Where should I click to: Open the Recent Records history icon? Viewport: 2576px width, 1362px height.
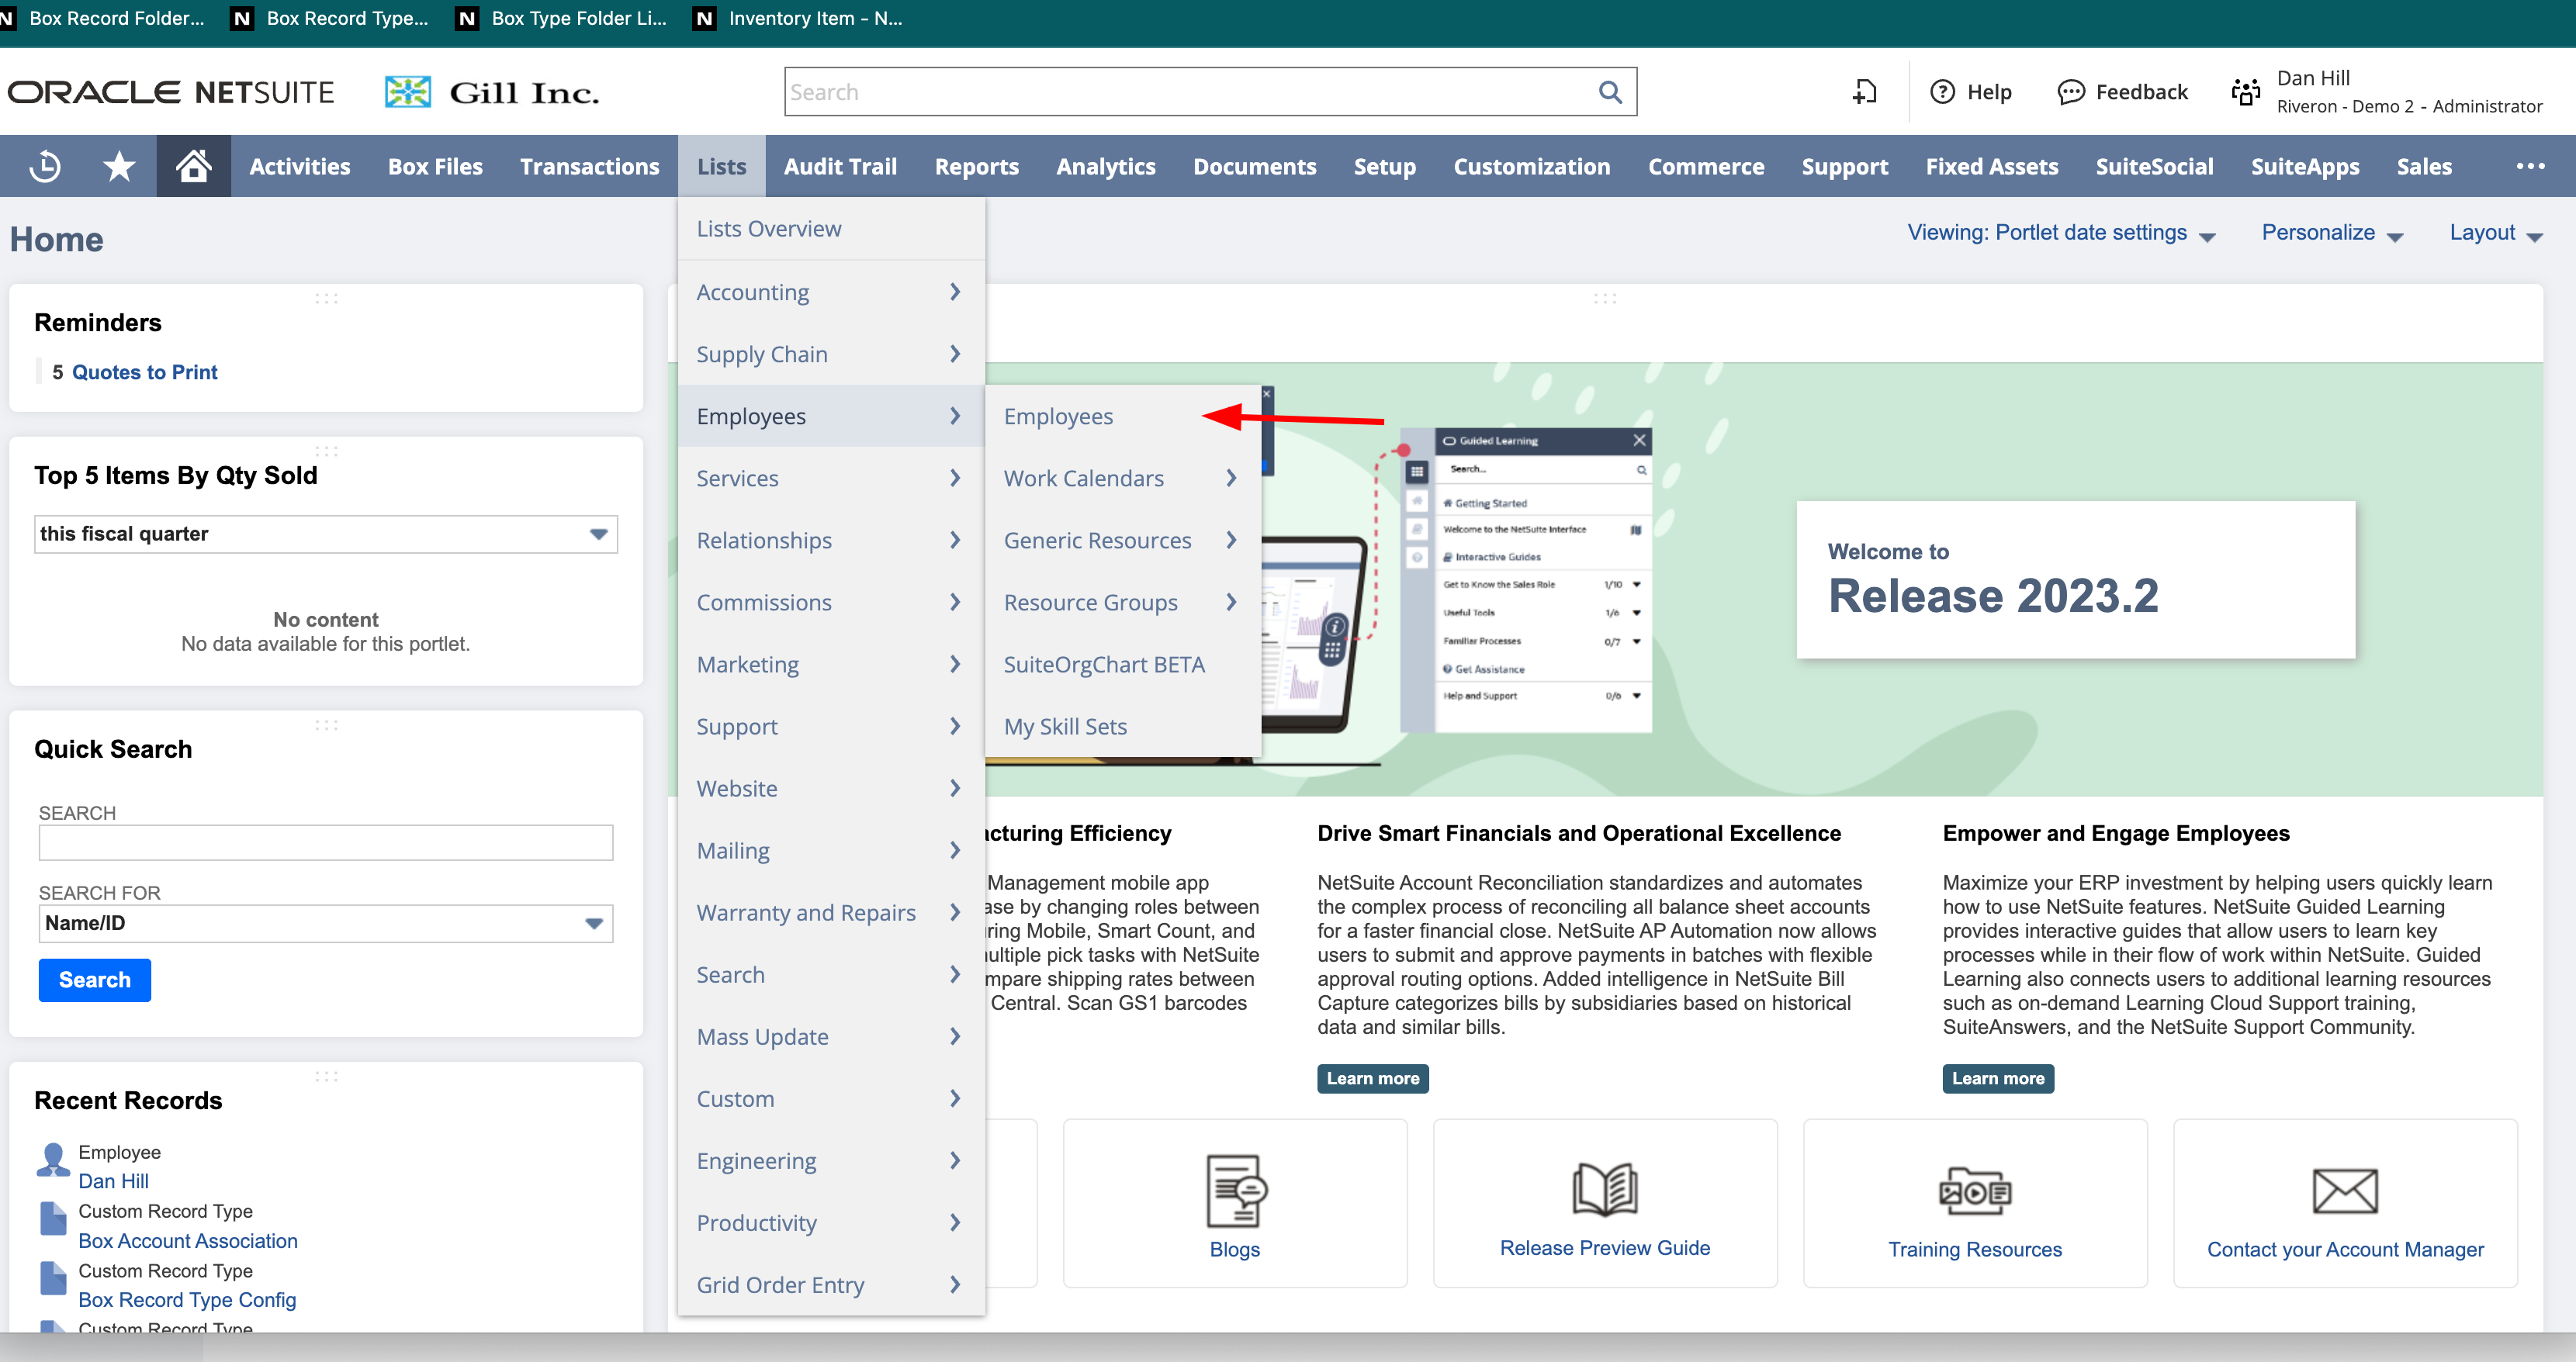[x=45, y=166]
